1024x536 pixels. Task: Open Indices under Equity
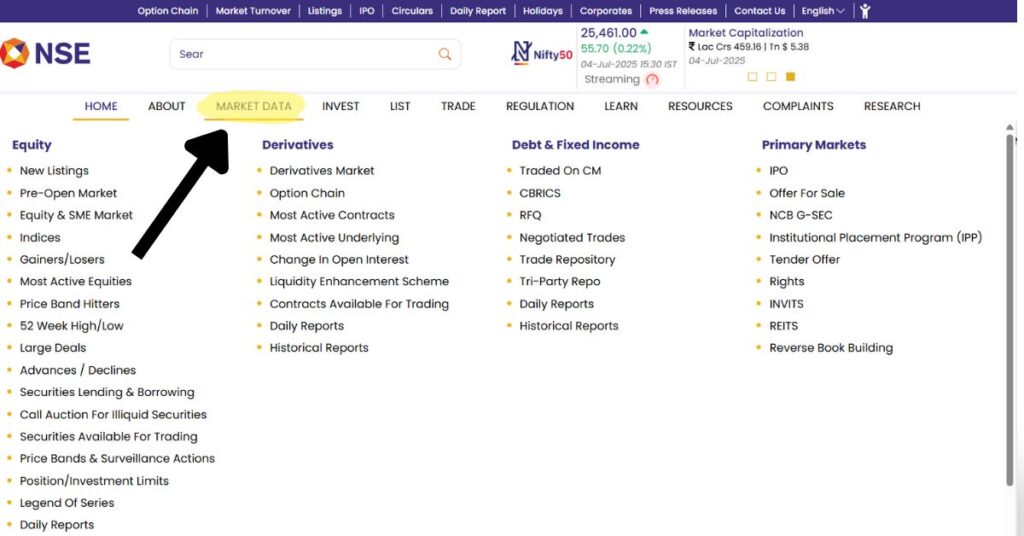(40, 237)
